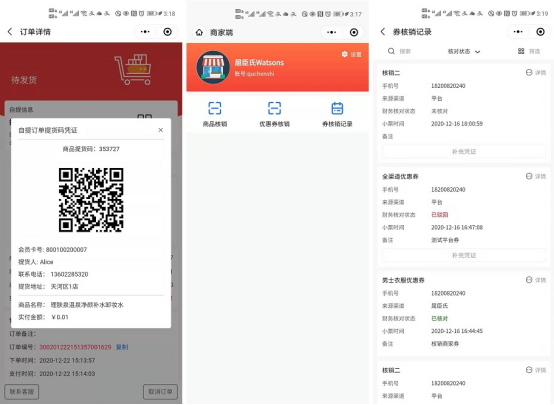The image size is (554, 405).
Task: Open settings gear on Watsons banner
Action: click(x=344, y=54)
